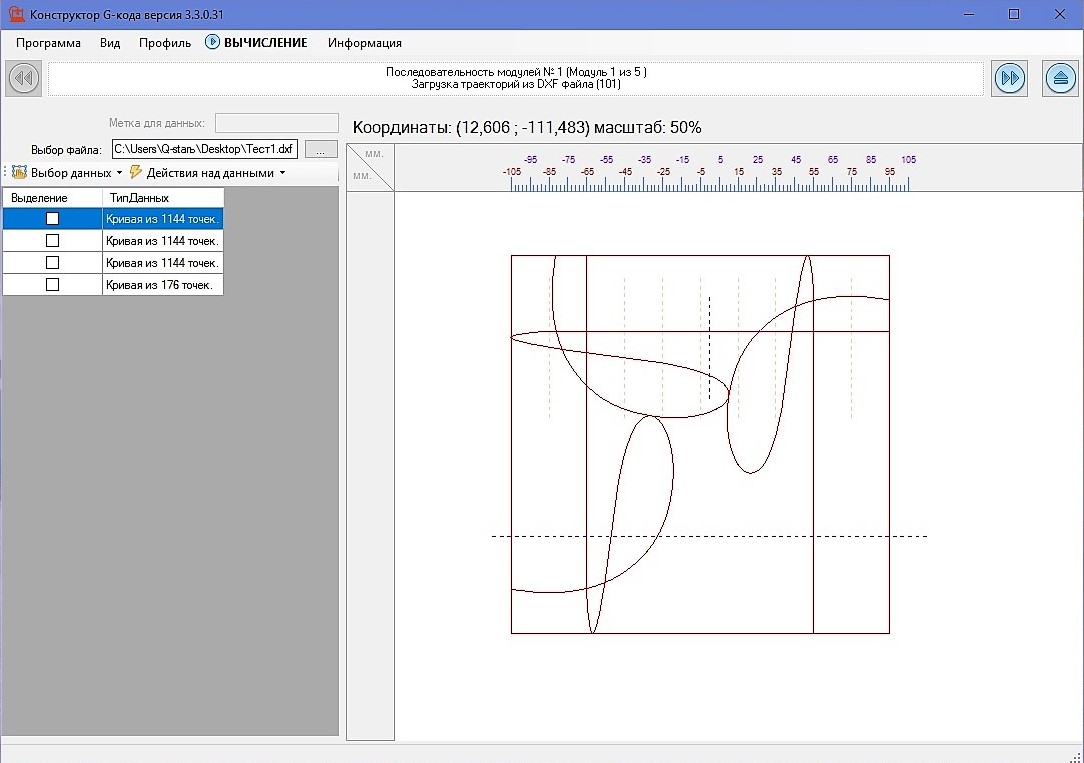Screen dimensions: 1084x763
Task: Click the ТипДанных column header
Action: [163, 198]
